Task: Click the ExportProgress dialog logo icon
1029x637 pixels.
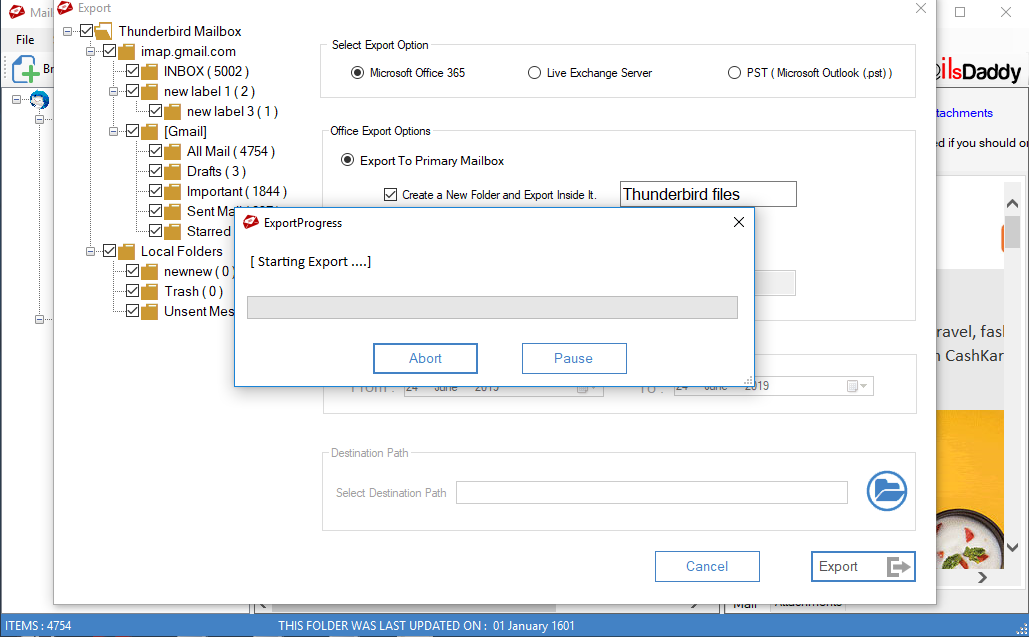Action: coord(251,222)
